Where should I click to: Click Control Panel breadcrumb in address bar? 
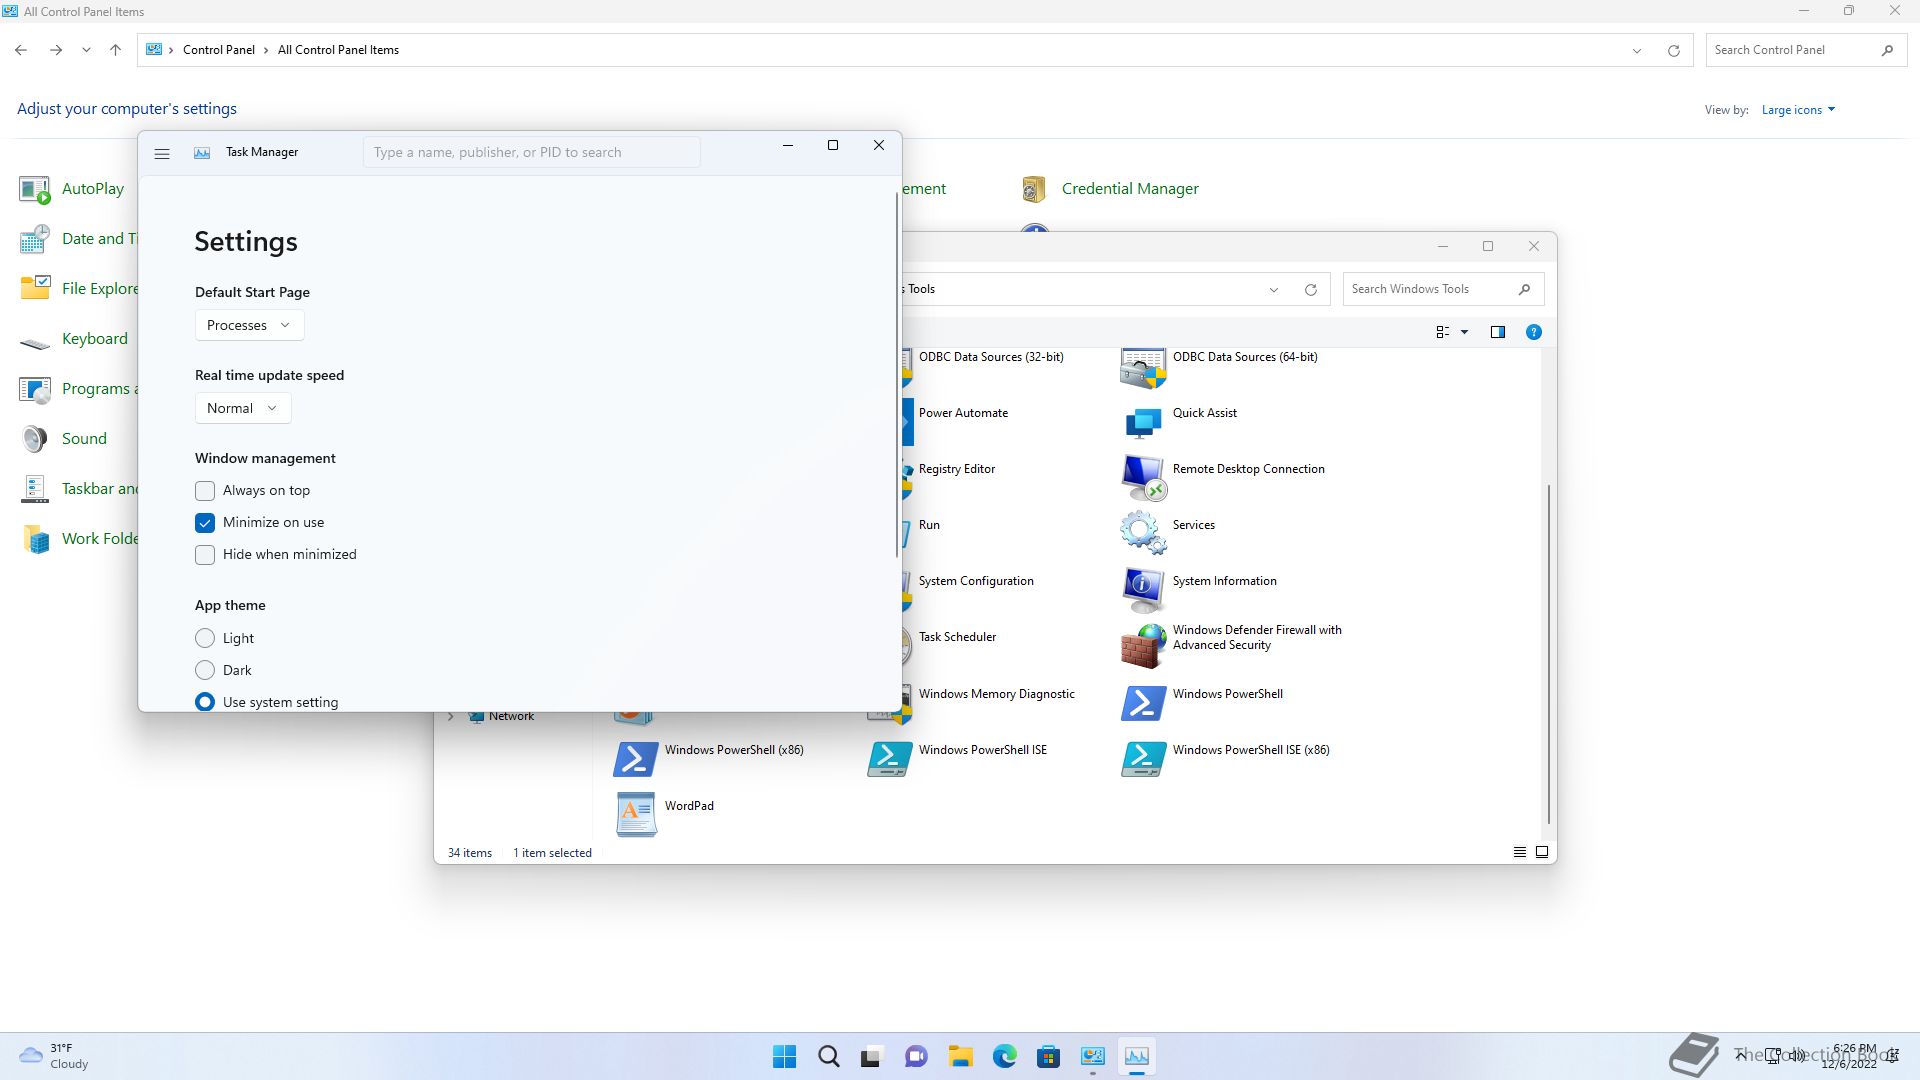coord(218,50)
